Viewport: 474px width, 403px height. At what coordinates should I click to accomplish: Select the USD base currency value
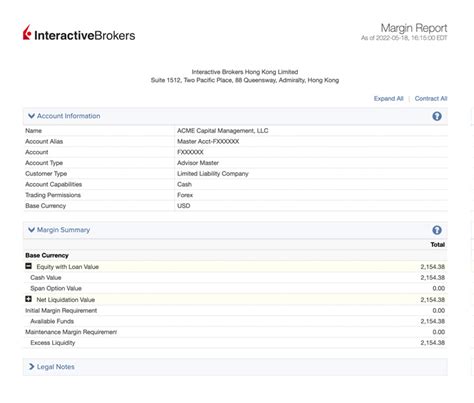point(184,206)
